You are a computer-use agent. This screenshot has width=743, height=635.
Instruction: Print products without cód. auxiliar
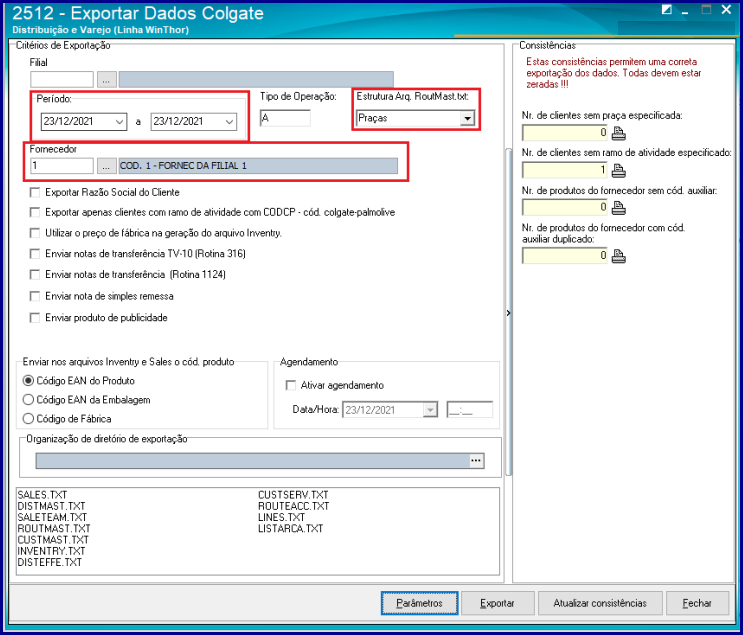coord(618,208)
